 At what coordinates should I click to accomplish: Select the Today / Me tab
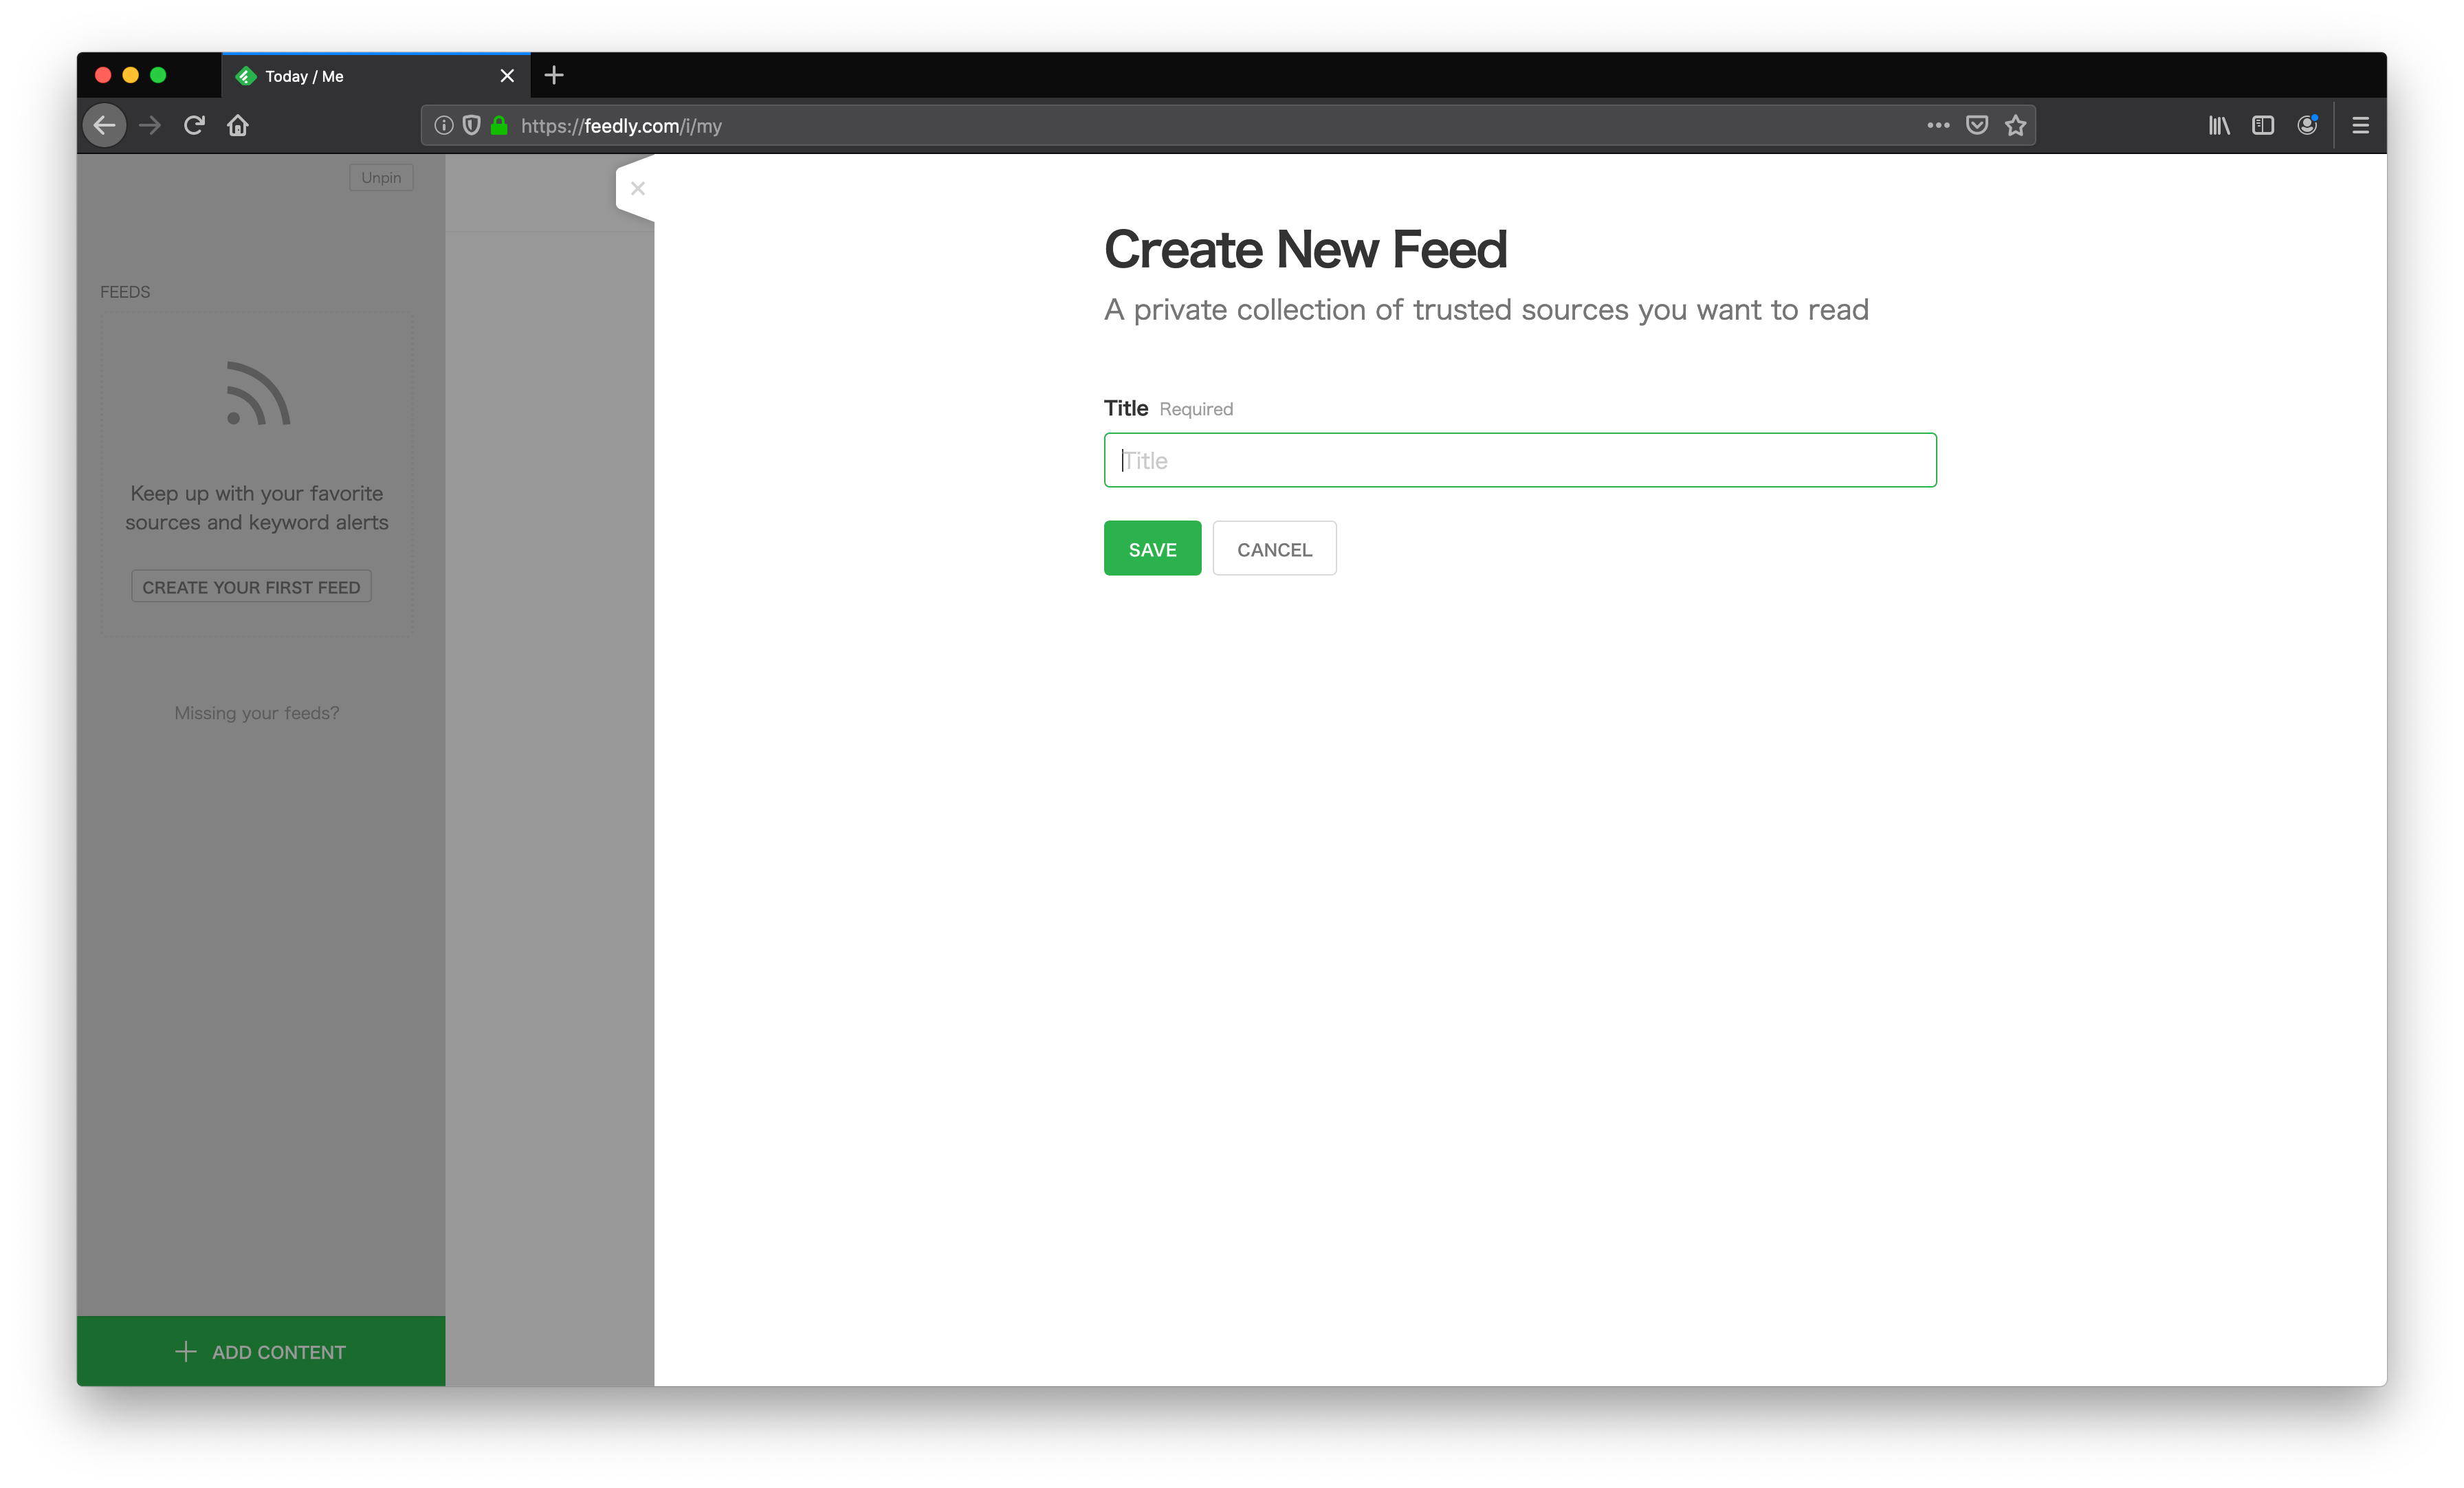click(x=360, y=76)
